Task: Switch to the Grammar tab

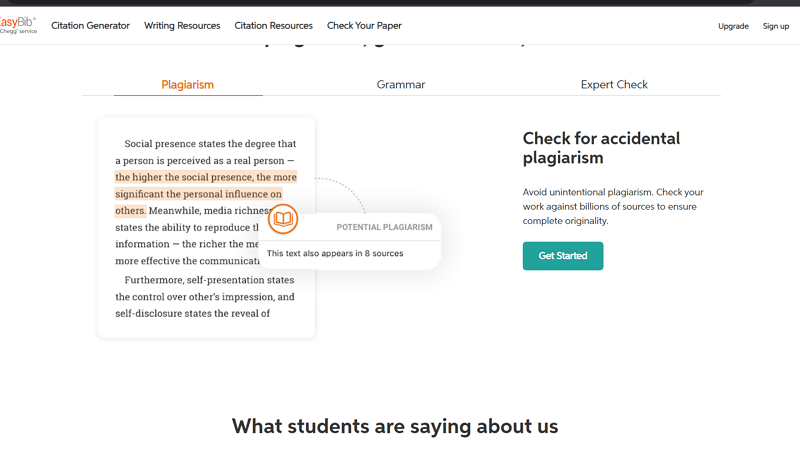Action: 401,85
